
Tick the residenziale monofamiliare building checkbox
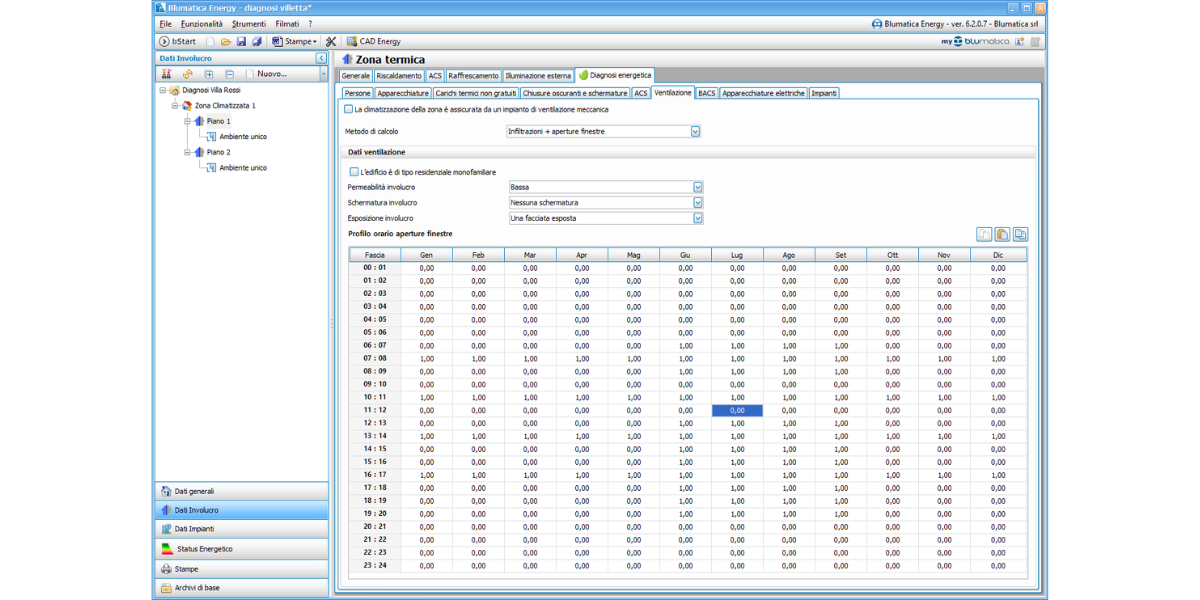(x=354, y=172)
